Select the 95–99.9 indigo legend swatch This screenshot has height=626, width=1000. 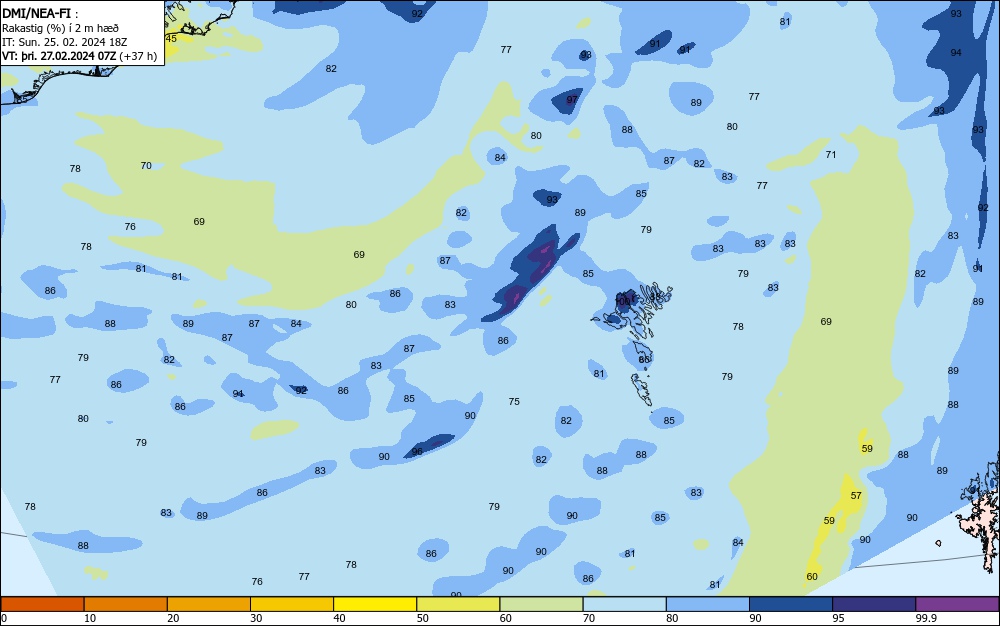click(874, 604)
